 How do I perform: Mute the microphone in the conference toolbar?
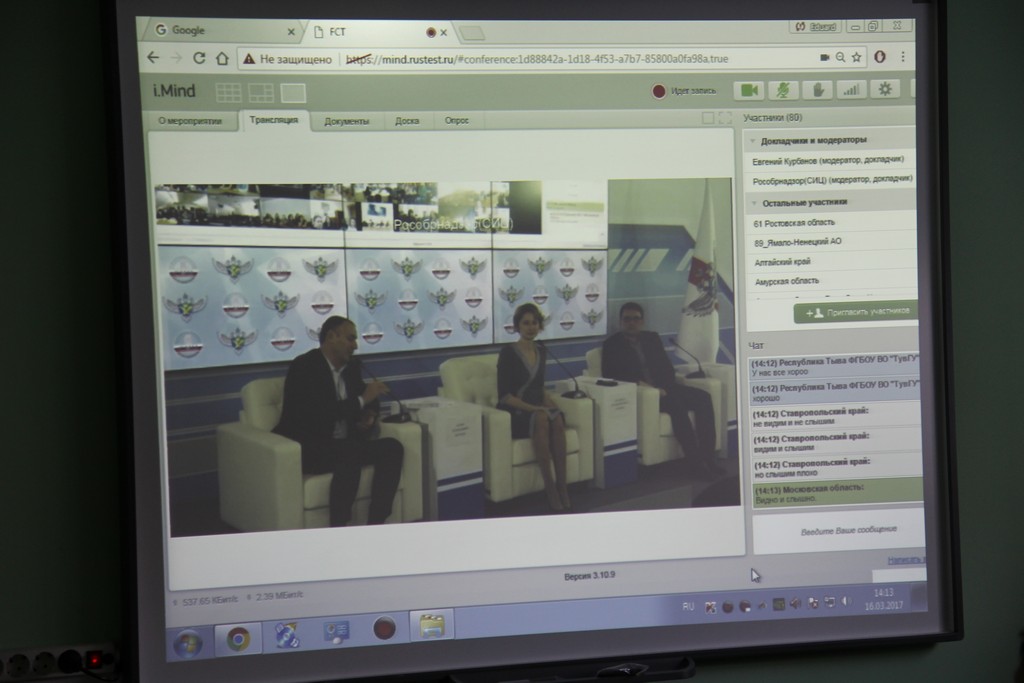point(782,90)
